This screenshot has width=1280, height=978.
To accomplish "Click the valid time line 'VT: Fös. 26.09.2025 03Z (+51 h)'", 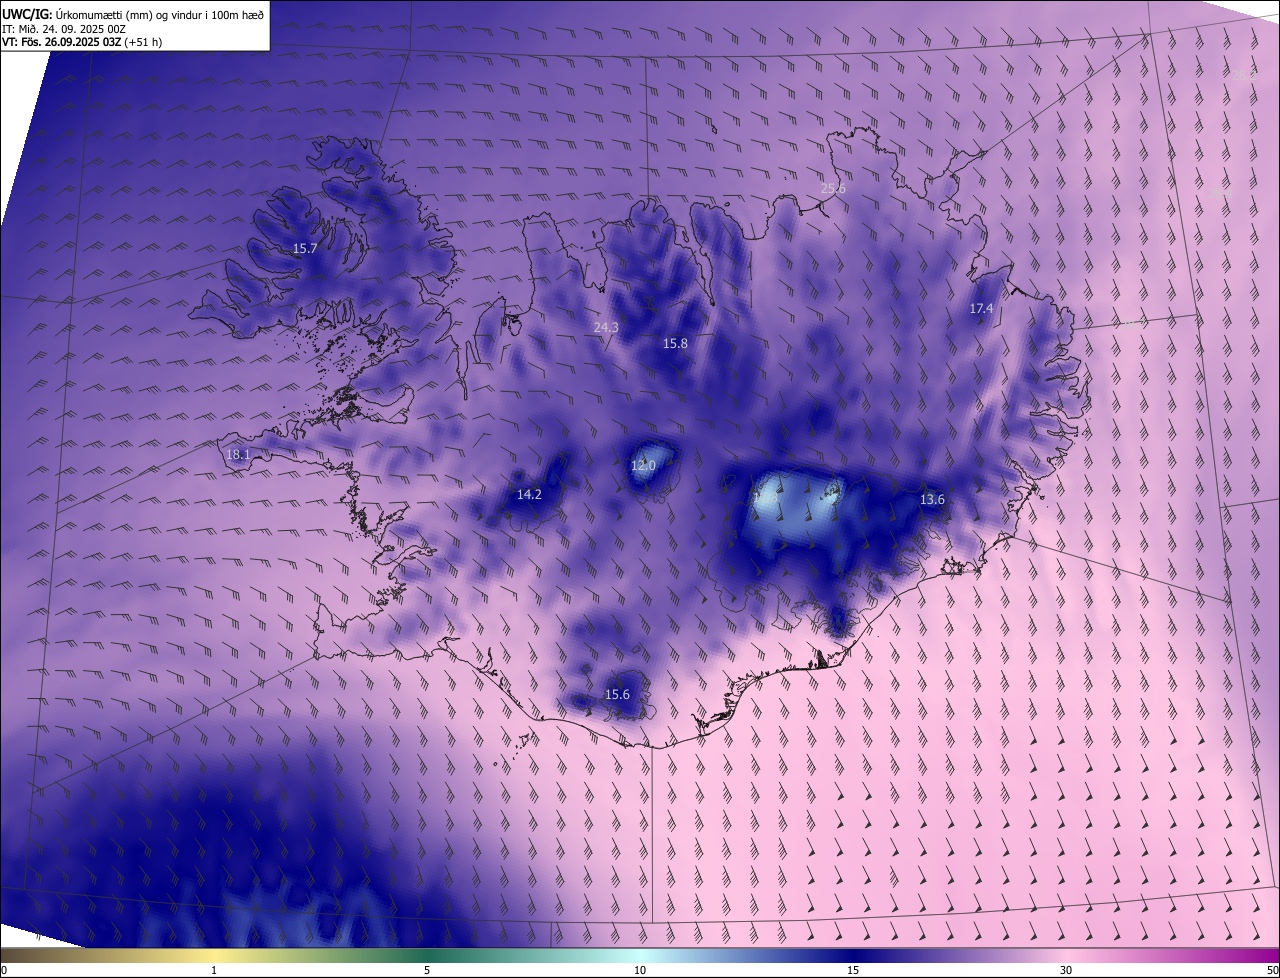I will 83,42.
